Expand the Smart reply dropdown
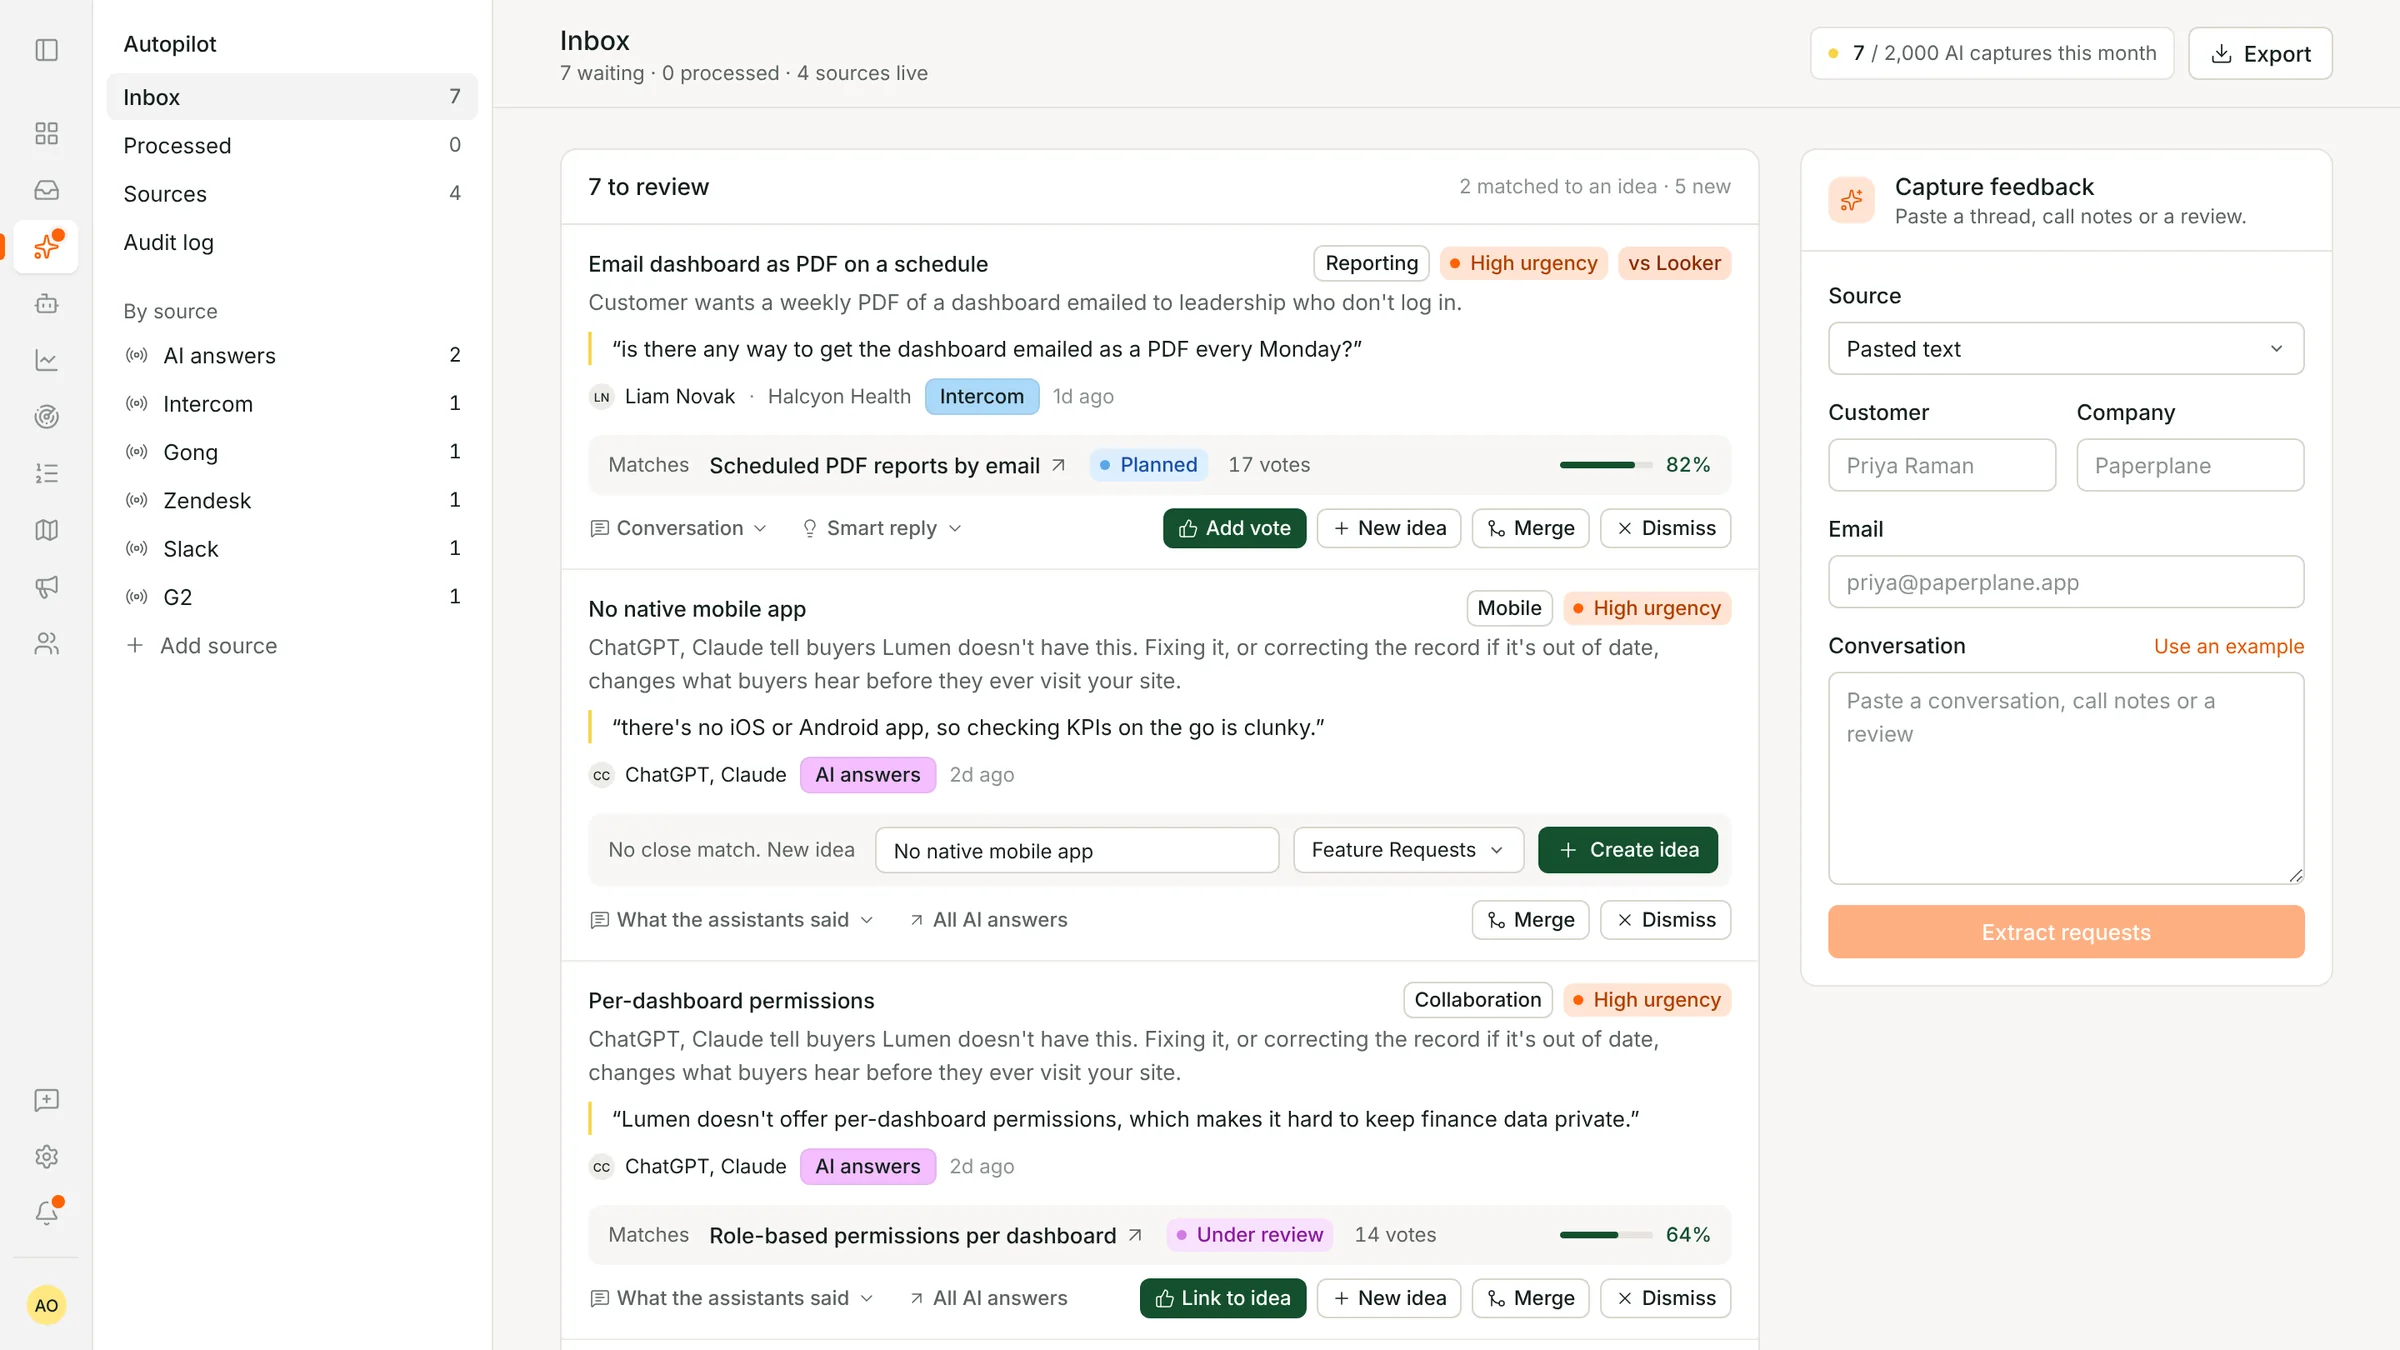This screenshot has width=2400, height=1350. (881, 528)
